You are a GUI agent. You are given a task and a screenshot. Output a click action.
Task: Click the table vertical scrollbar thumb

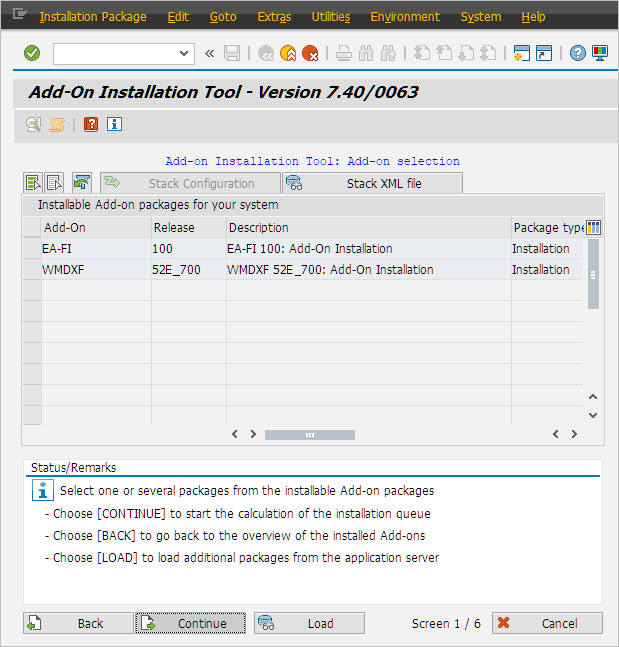(593, 274)
